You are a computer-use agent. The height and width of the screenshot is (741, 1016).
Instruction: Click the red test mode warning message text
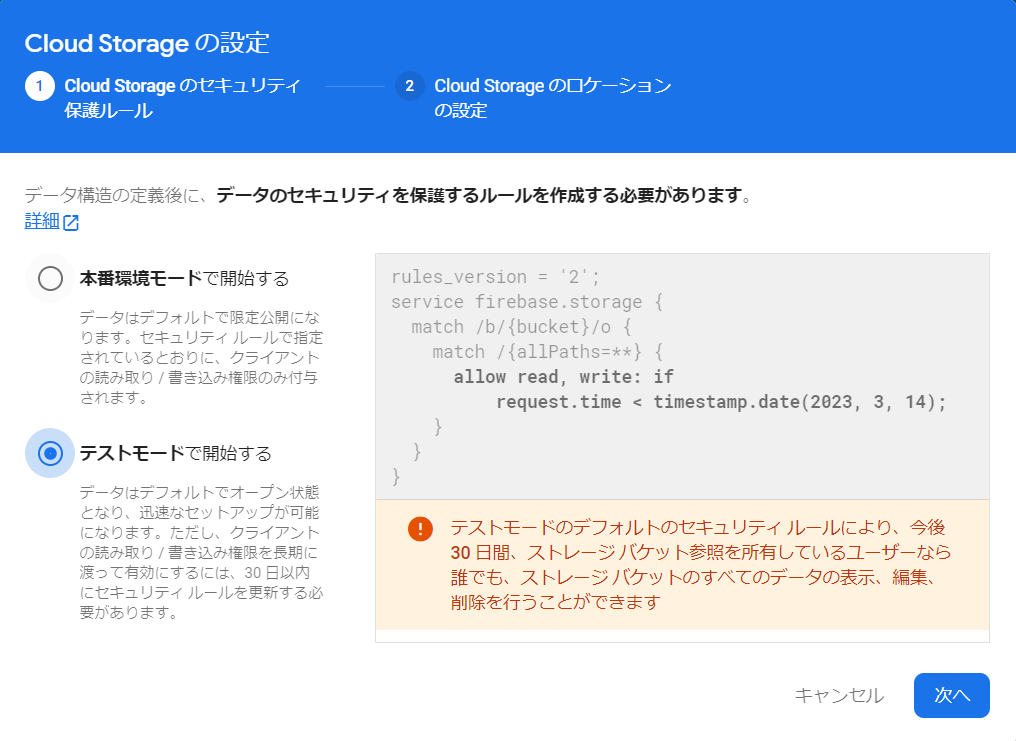coord(700,565)
